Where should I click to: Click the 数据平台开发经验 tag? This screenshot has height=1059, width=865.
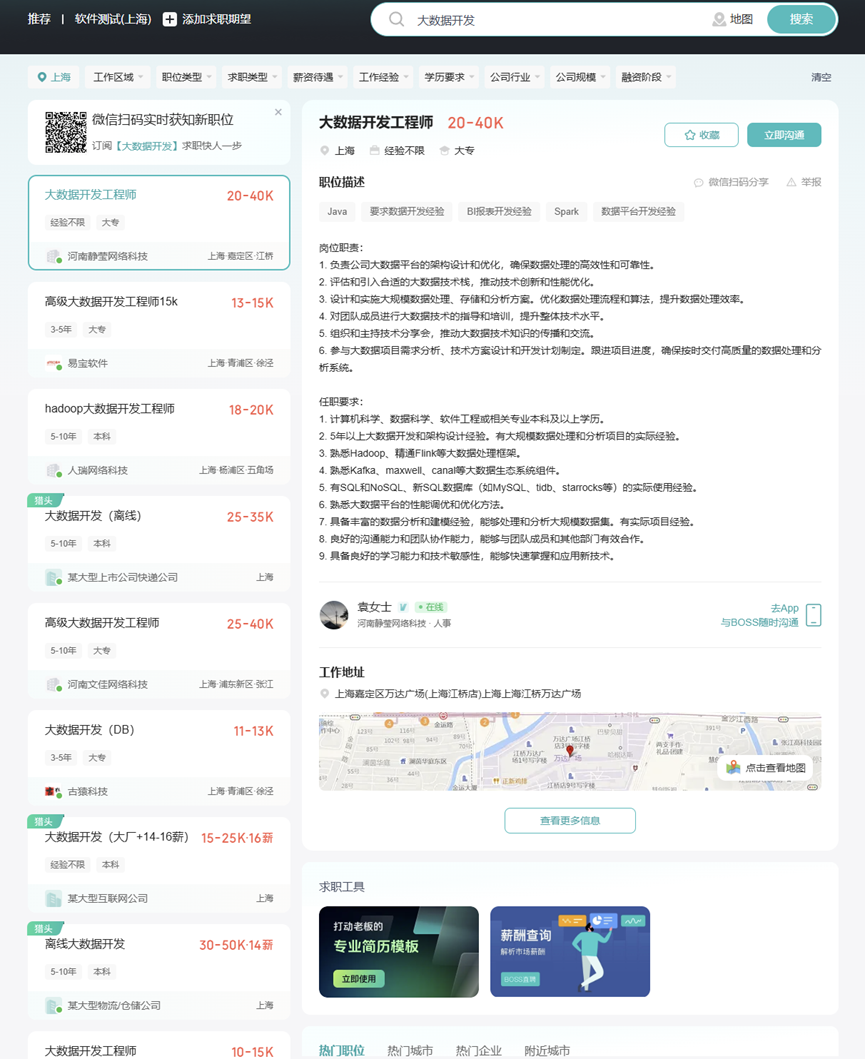(x=638, y=211)
